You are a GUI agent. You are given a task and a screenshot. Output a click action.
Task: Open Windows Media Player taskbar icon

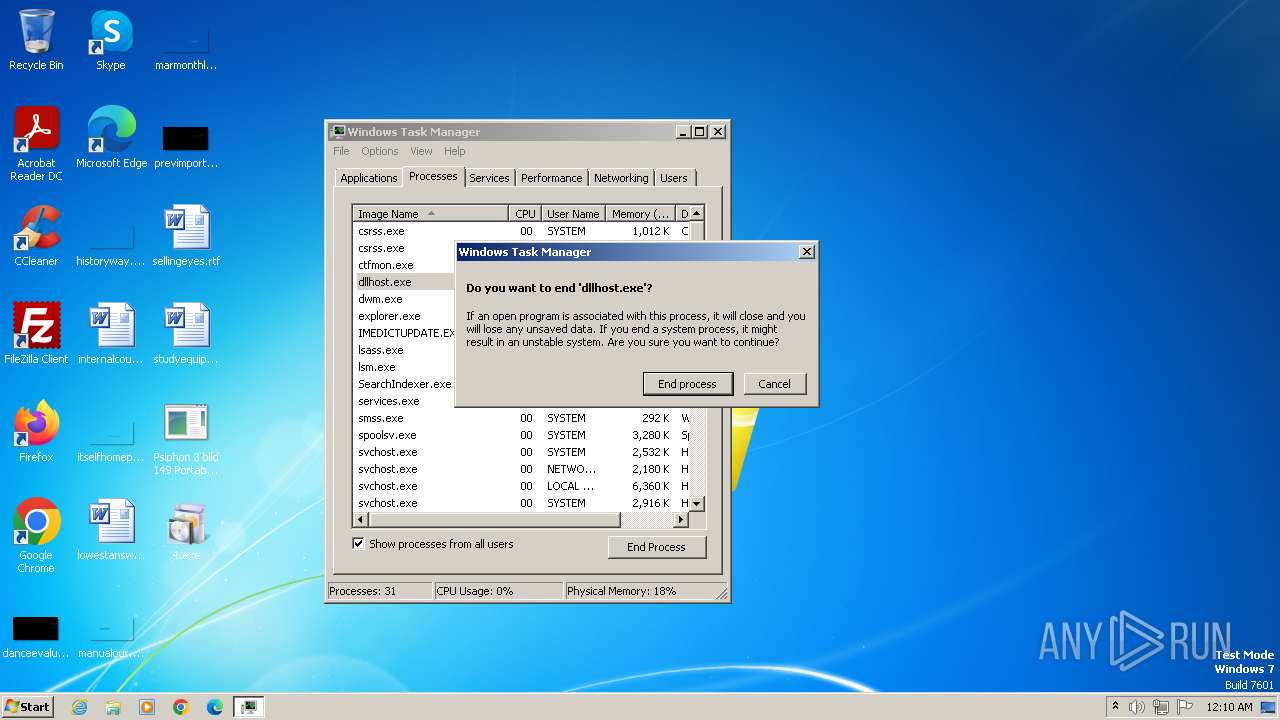[147, 707]
